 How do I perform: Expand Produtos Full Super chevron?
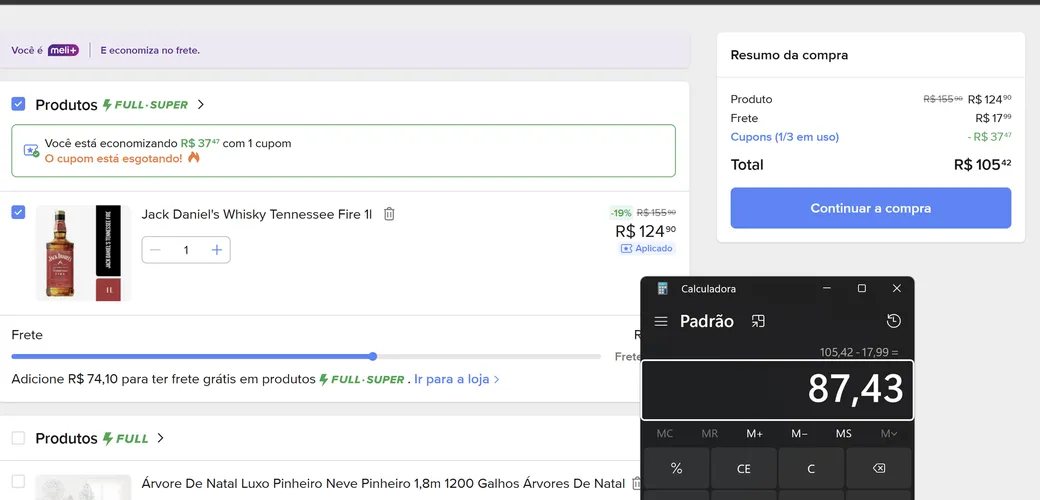pyautogui.click(x=201, y=105)
